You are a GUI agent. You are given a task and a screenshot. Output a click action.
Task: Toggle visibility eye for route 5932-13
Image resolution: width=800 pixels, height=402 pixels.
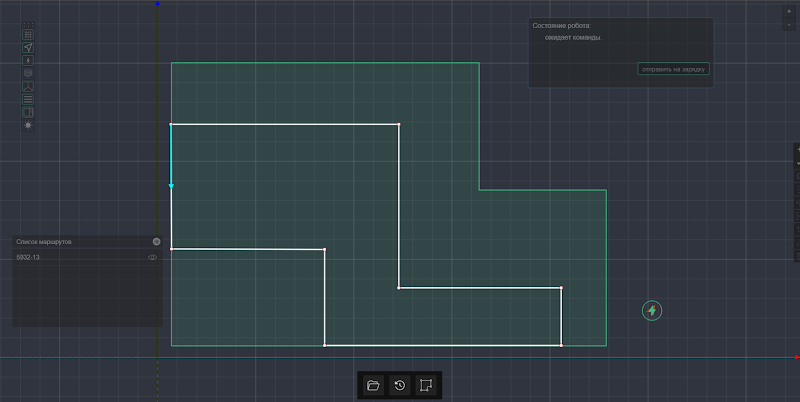[152, 258]
